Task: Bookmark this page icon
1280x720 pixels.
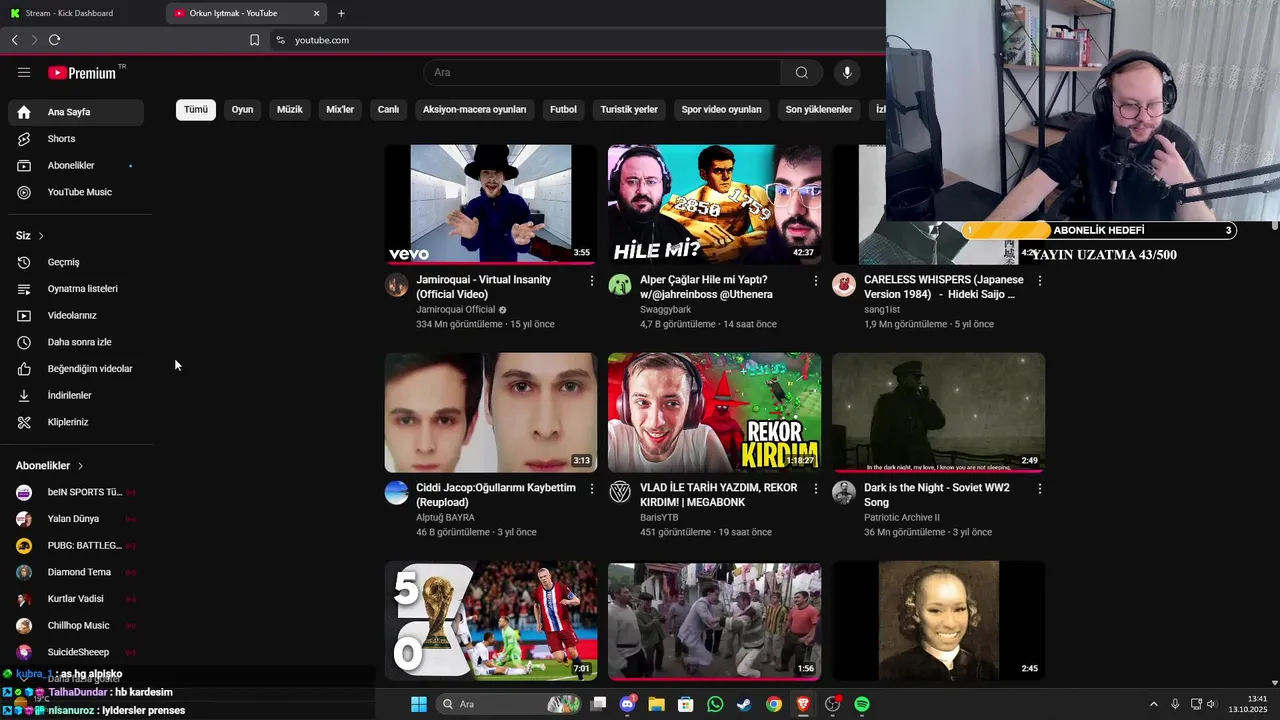Action: [x=254, y=40]
